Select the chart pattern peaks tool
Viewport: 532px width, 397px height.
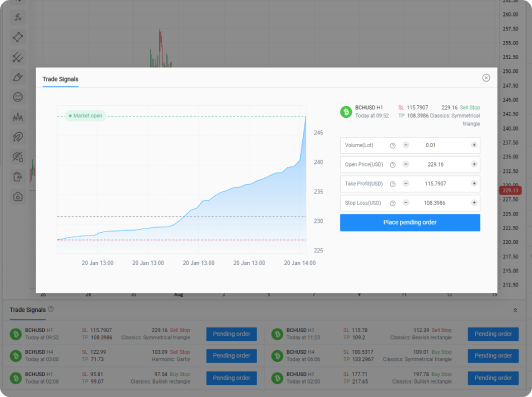18,117
